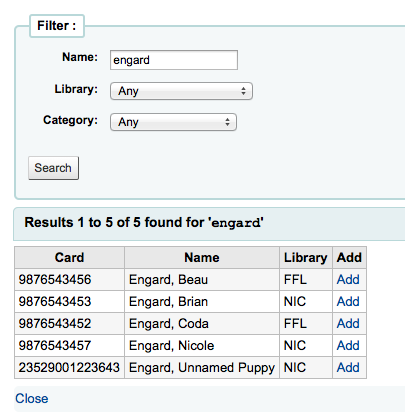This screenshot has height=417, width=405.
Task: Add patron Engard, Beau
Action: [x=348, y=280]
